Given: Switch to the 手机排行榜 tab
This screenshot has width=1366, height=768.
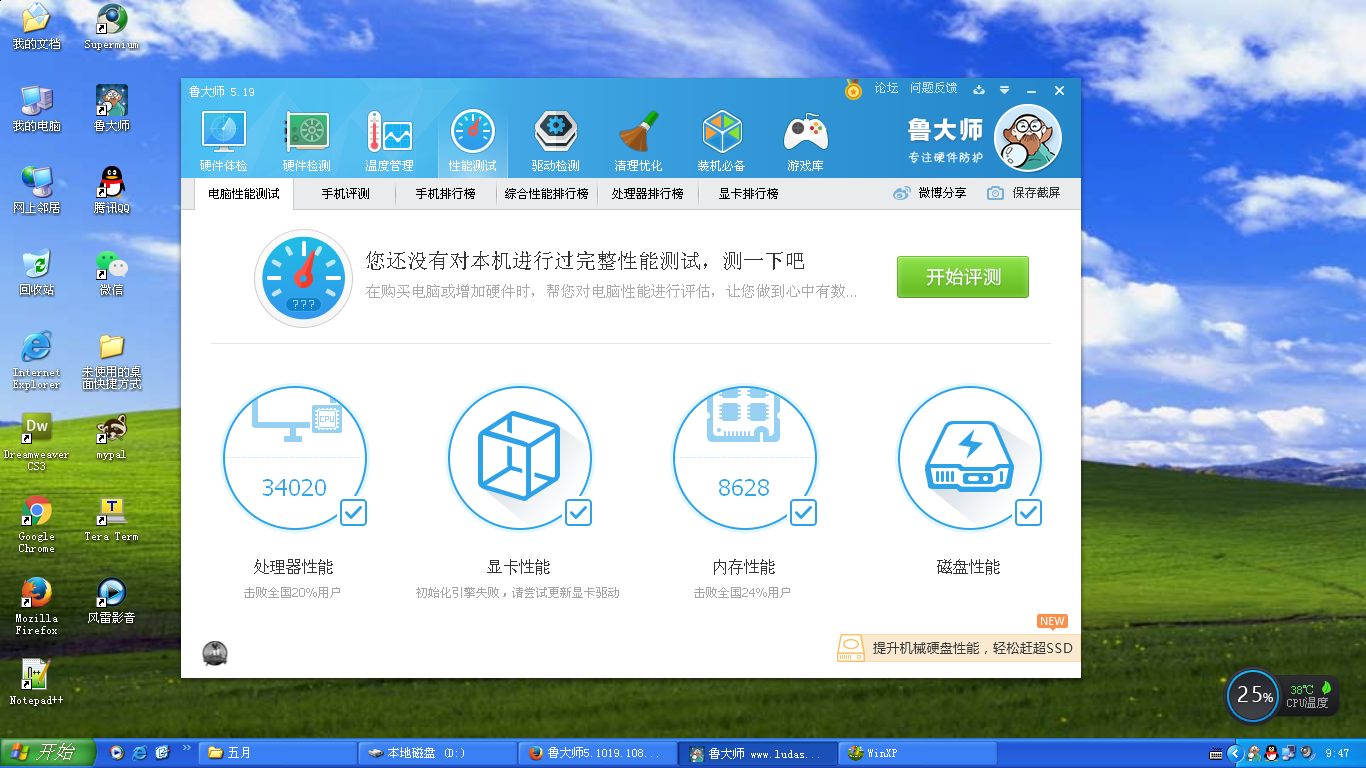Looking at the screenshot, I should pos(446,194).
